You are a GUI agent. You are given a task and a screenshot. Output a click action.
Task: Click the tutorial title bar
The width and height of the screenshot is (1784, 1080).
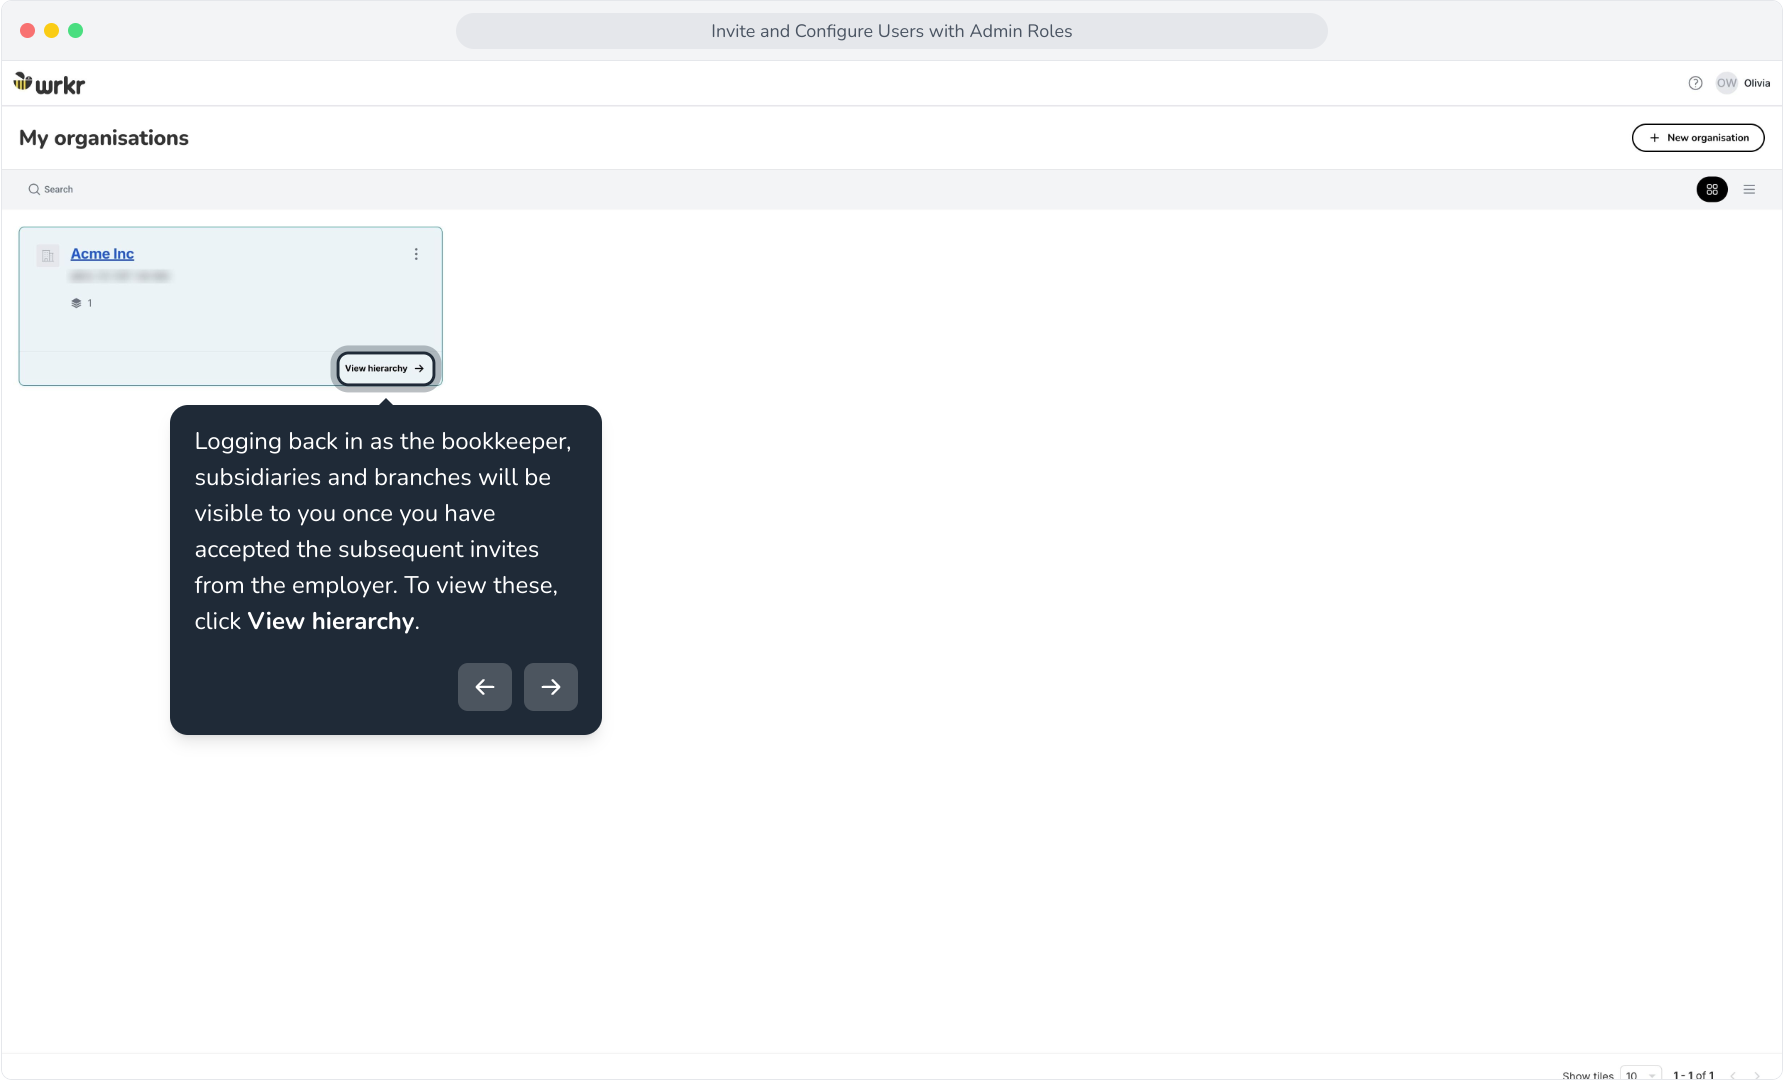pyautogui.click(x=892, y=31)
